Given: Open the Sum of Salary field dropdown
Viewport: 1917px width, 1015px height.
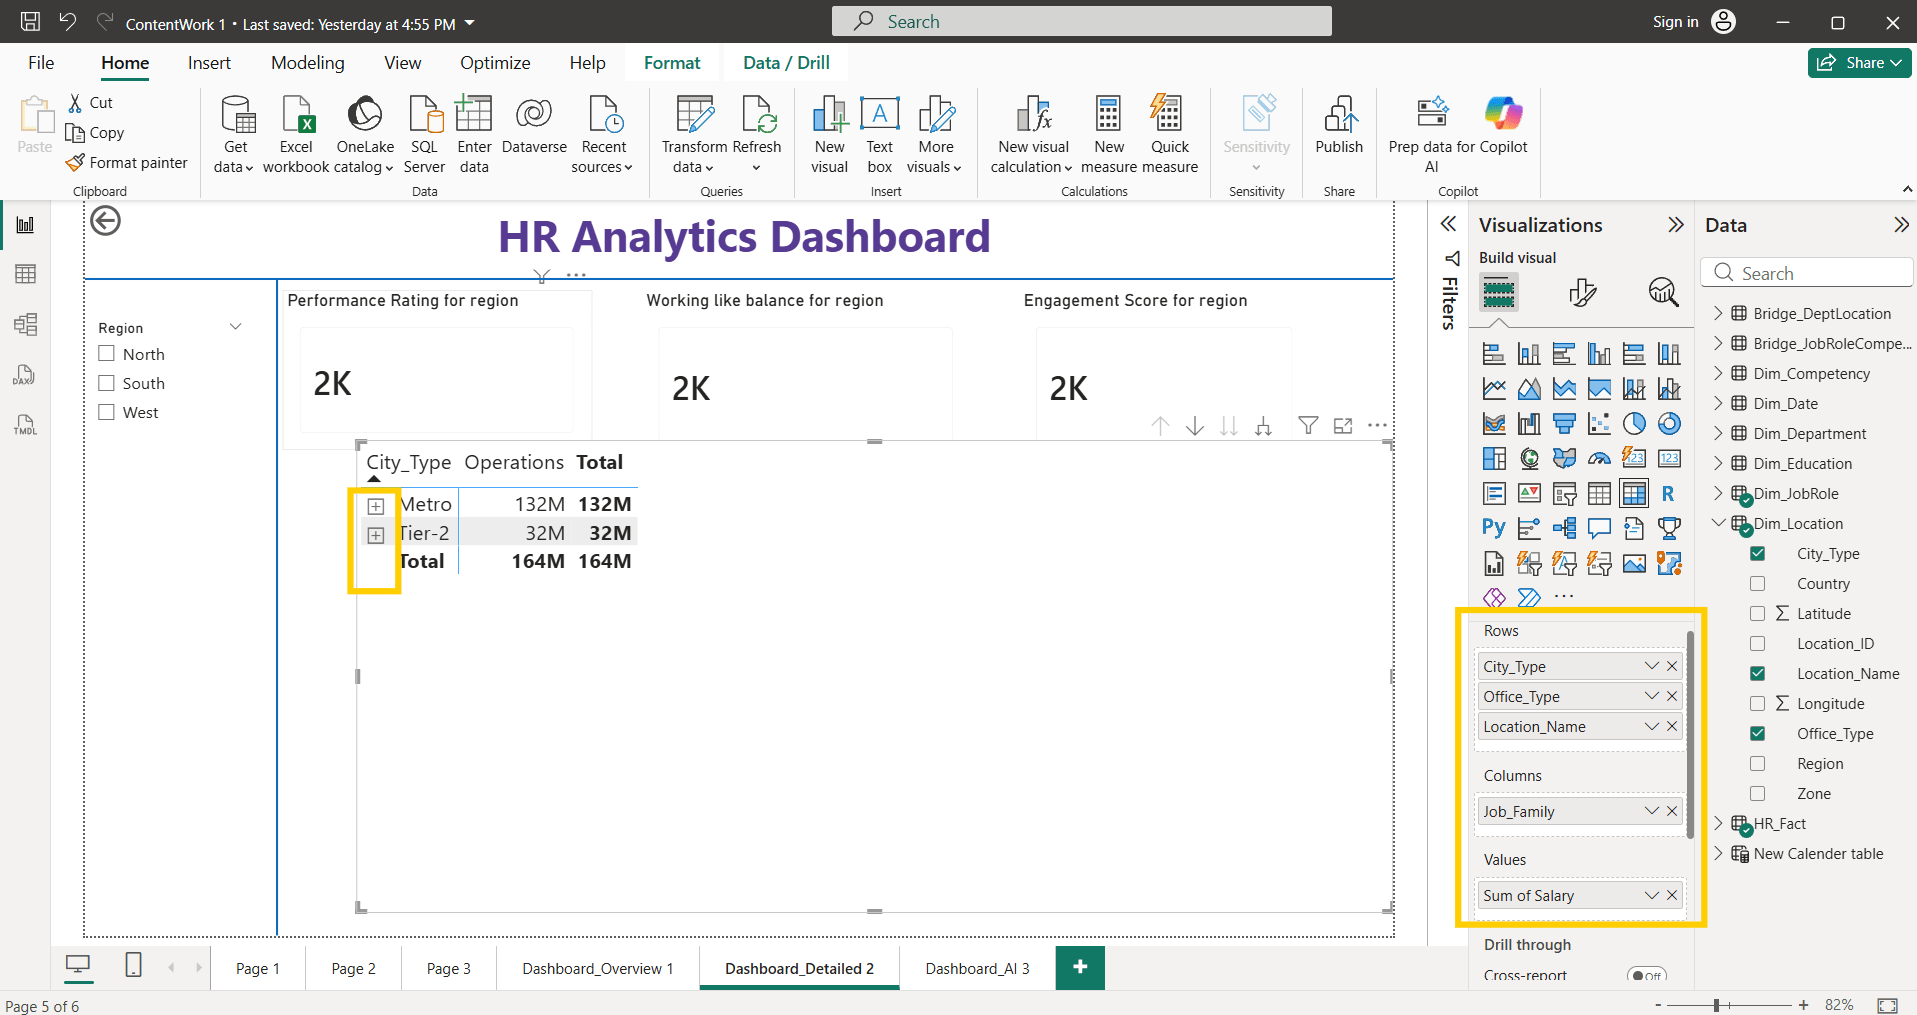Looking at the screenshot, I should tap(1652, 895).
